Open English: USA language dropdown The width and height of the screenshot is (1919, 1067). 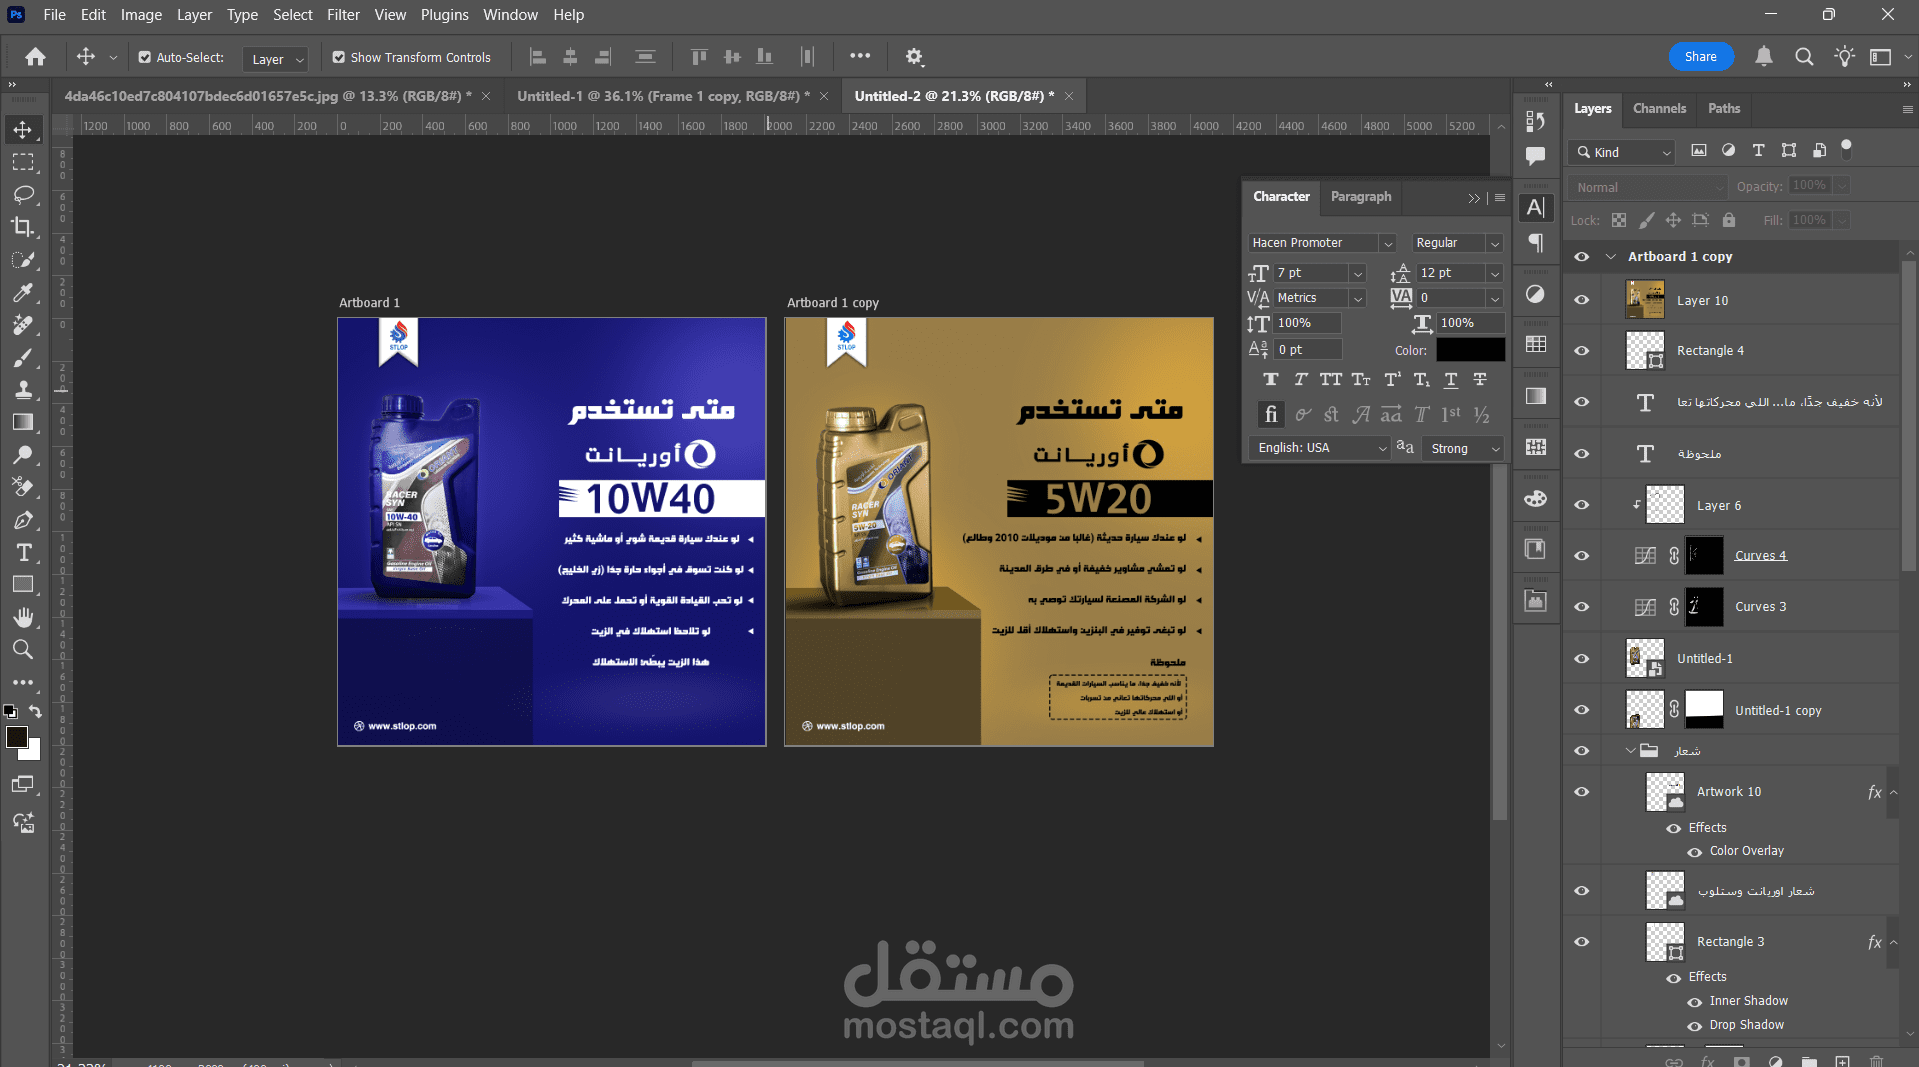pyautogui.click(x=1320, y=448)
